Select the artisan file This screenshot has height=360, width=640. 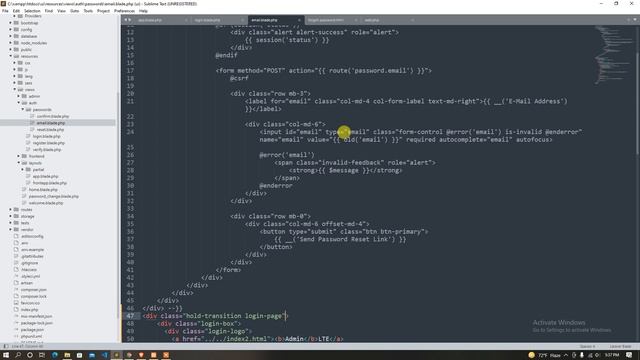27,283
